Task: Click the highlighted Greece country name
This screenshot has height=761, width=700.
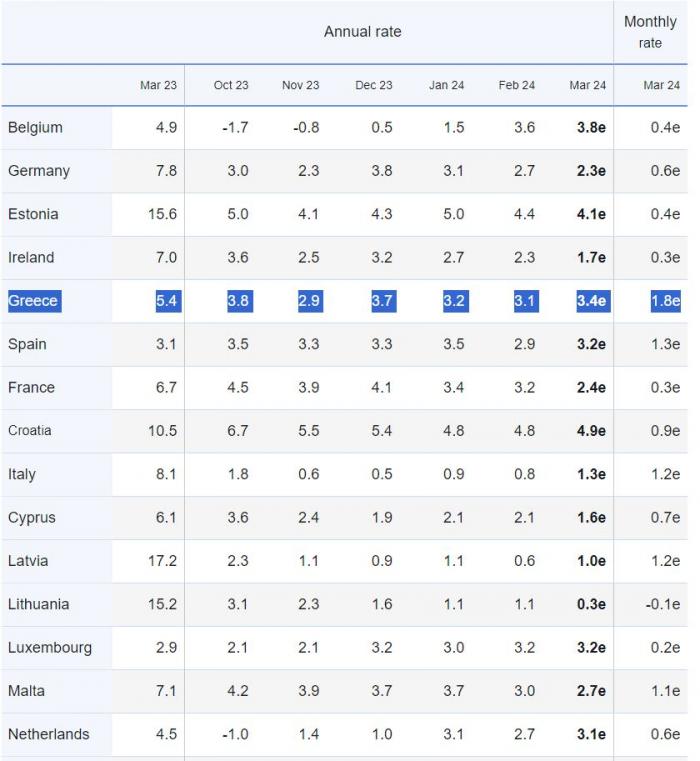Action: click(x=33, y=301)
